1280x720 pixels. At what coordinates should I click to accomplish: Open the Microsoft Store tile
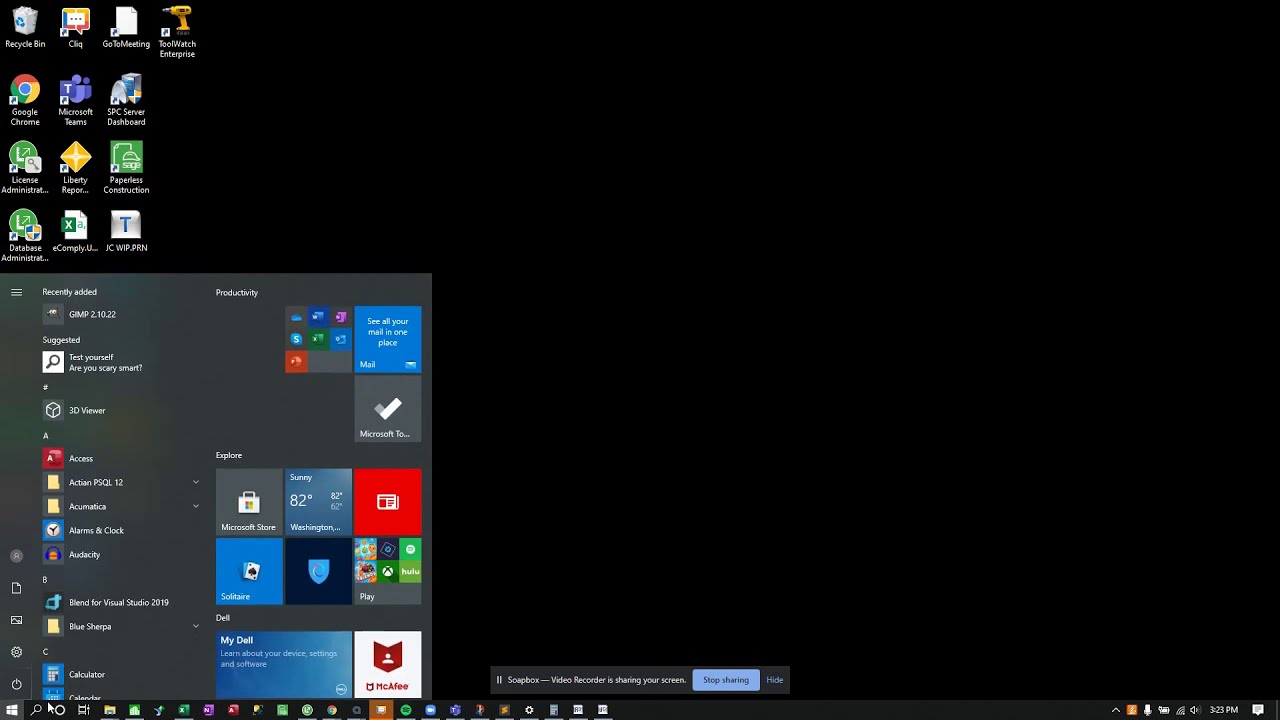tap(249, 502)
